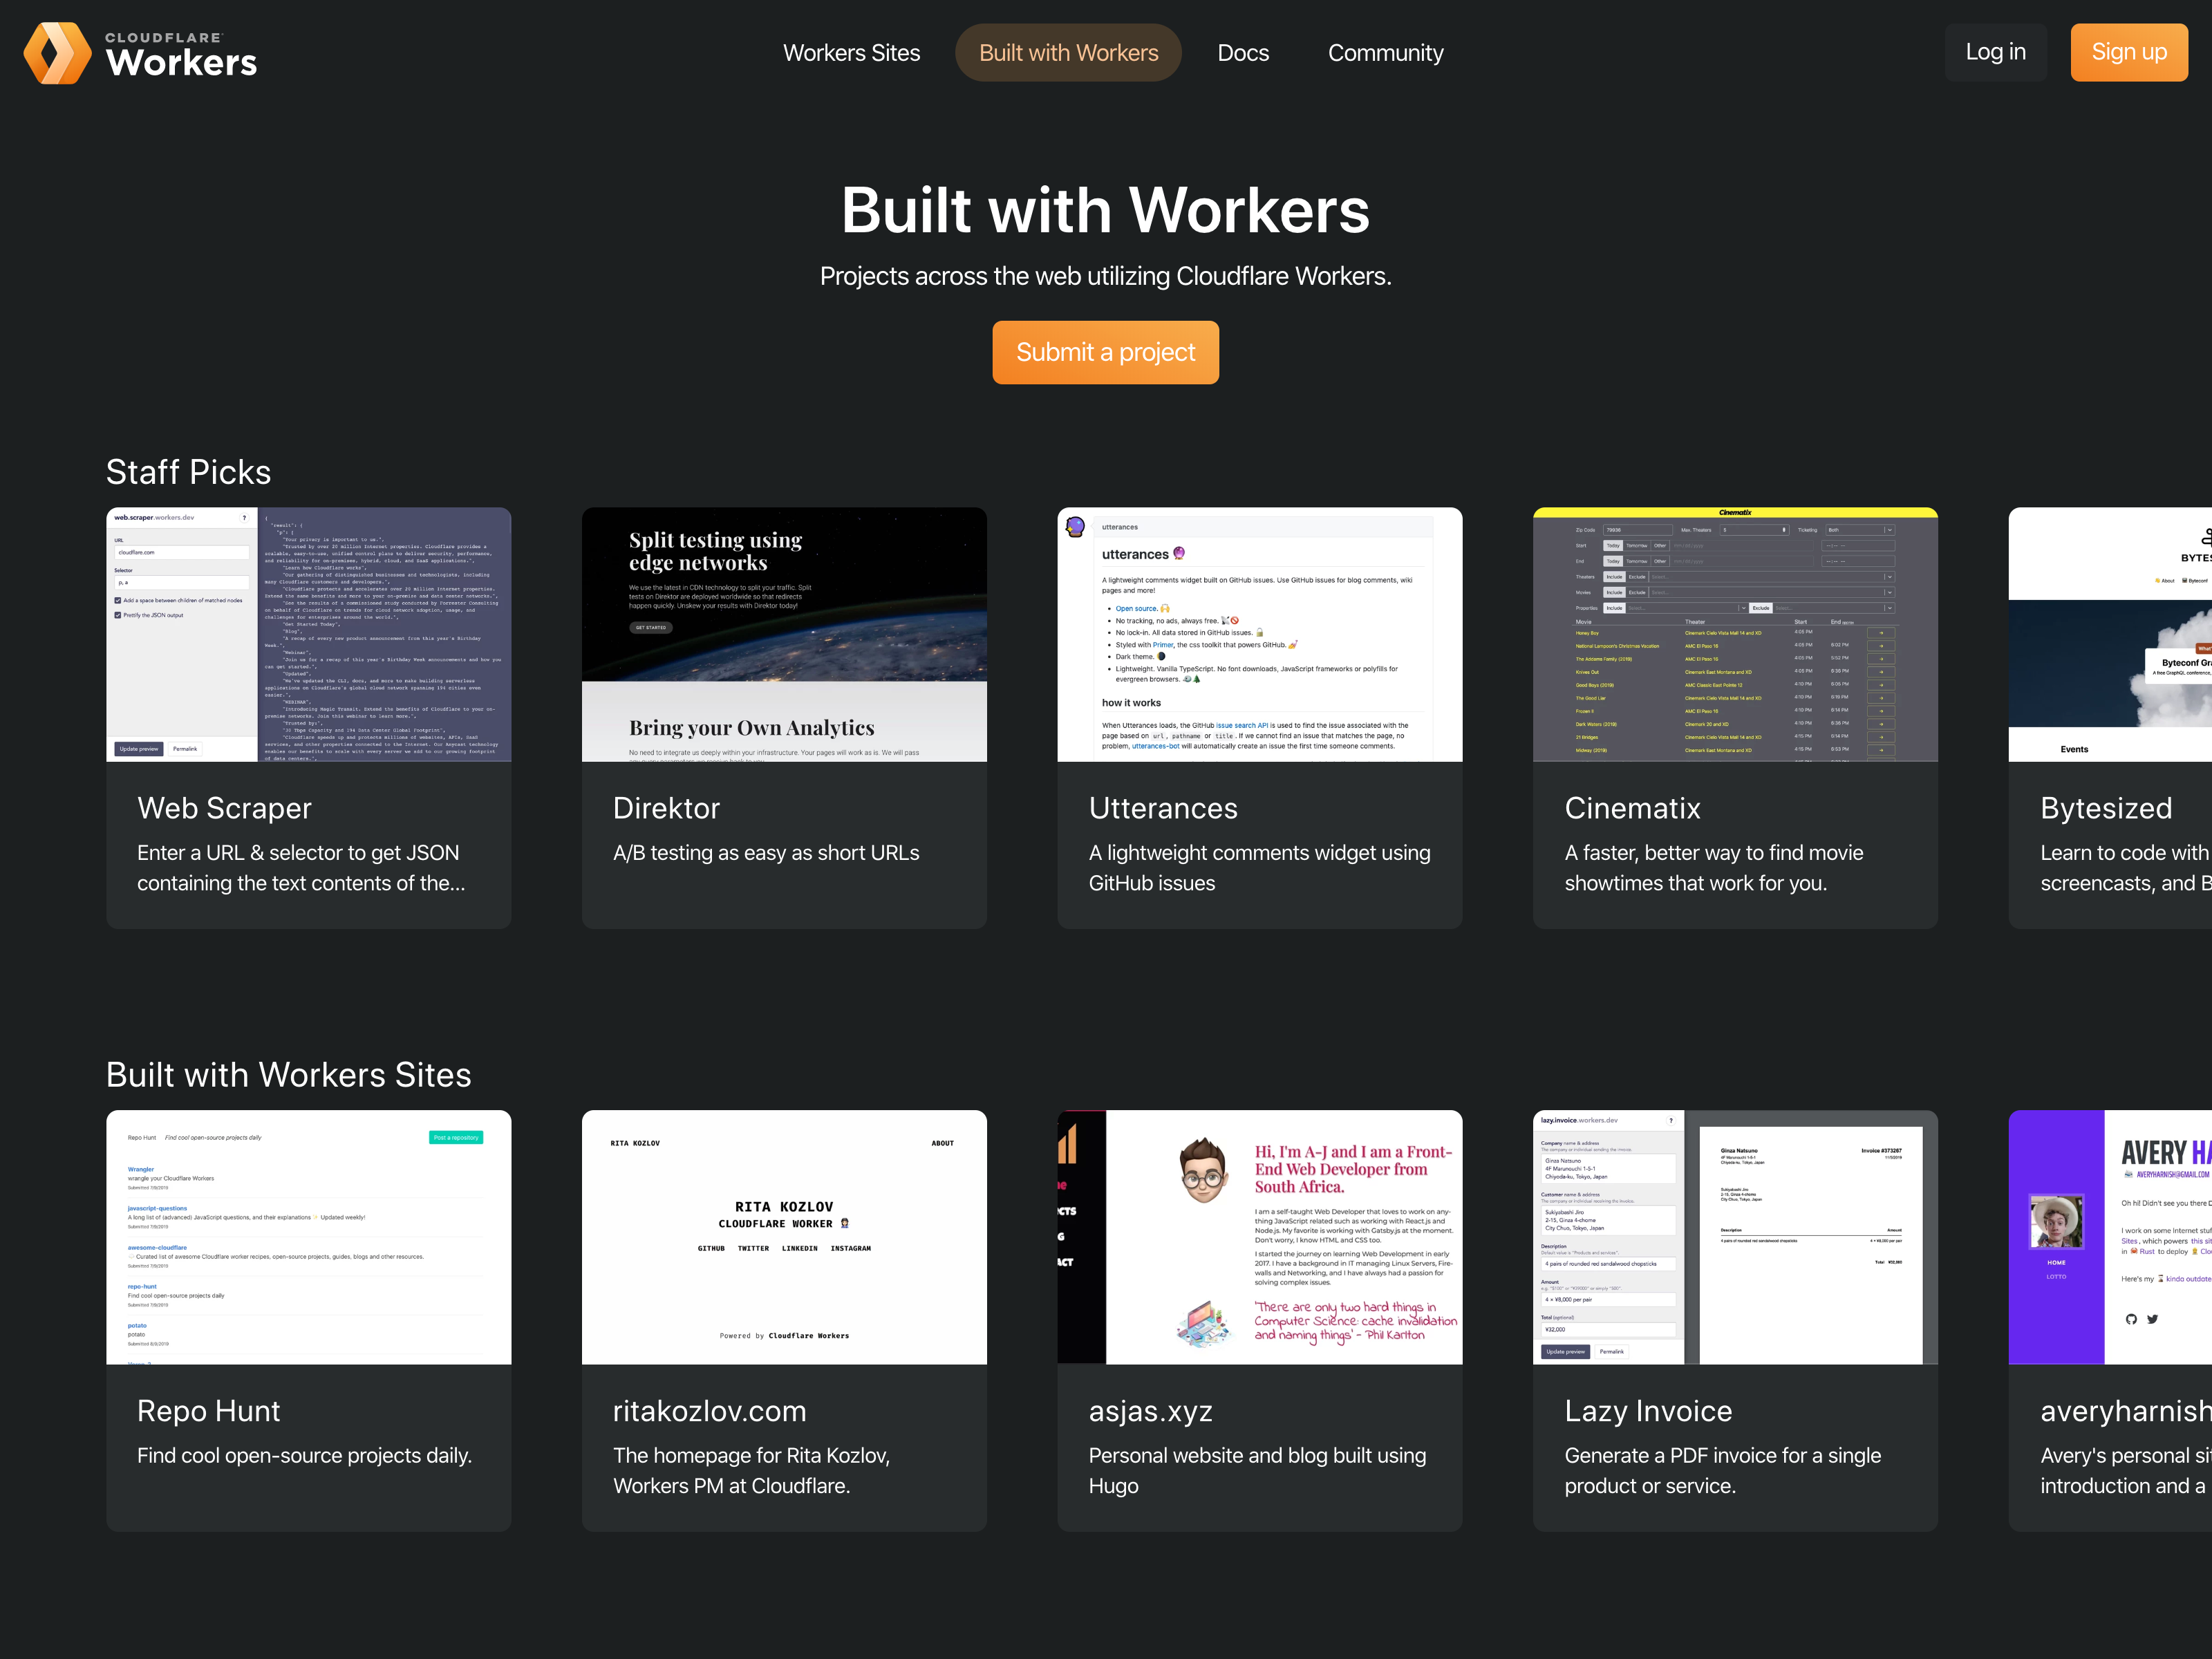Click the Log in button

pos(1995,52)
